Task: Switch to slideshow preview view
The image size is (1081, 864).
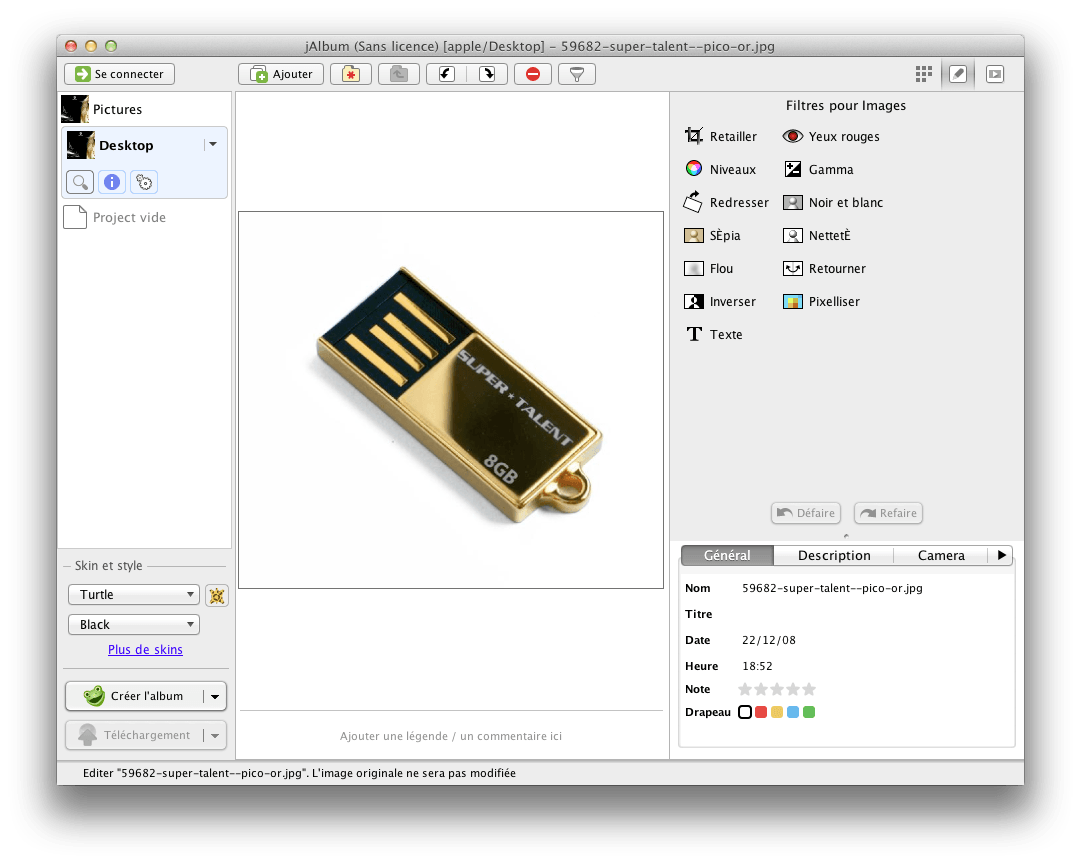Action: click(x=995, y=74)
